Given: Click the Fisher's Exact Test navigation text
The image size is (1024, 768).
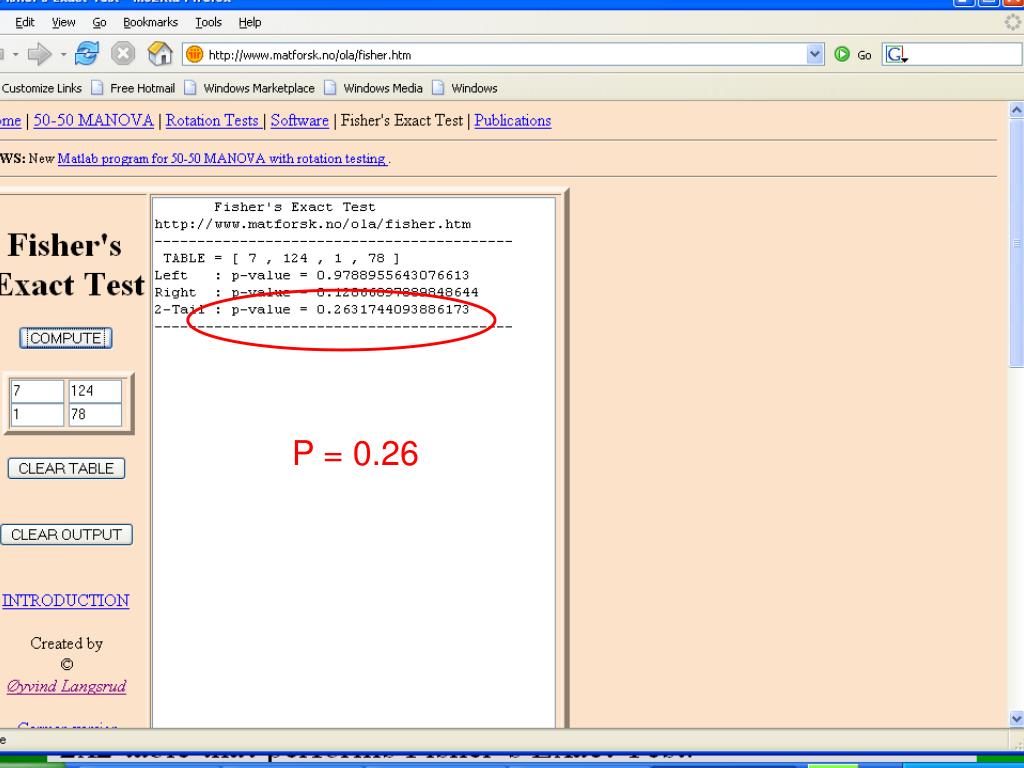Looking at the screenshot, I should pos(402,121).
